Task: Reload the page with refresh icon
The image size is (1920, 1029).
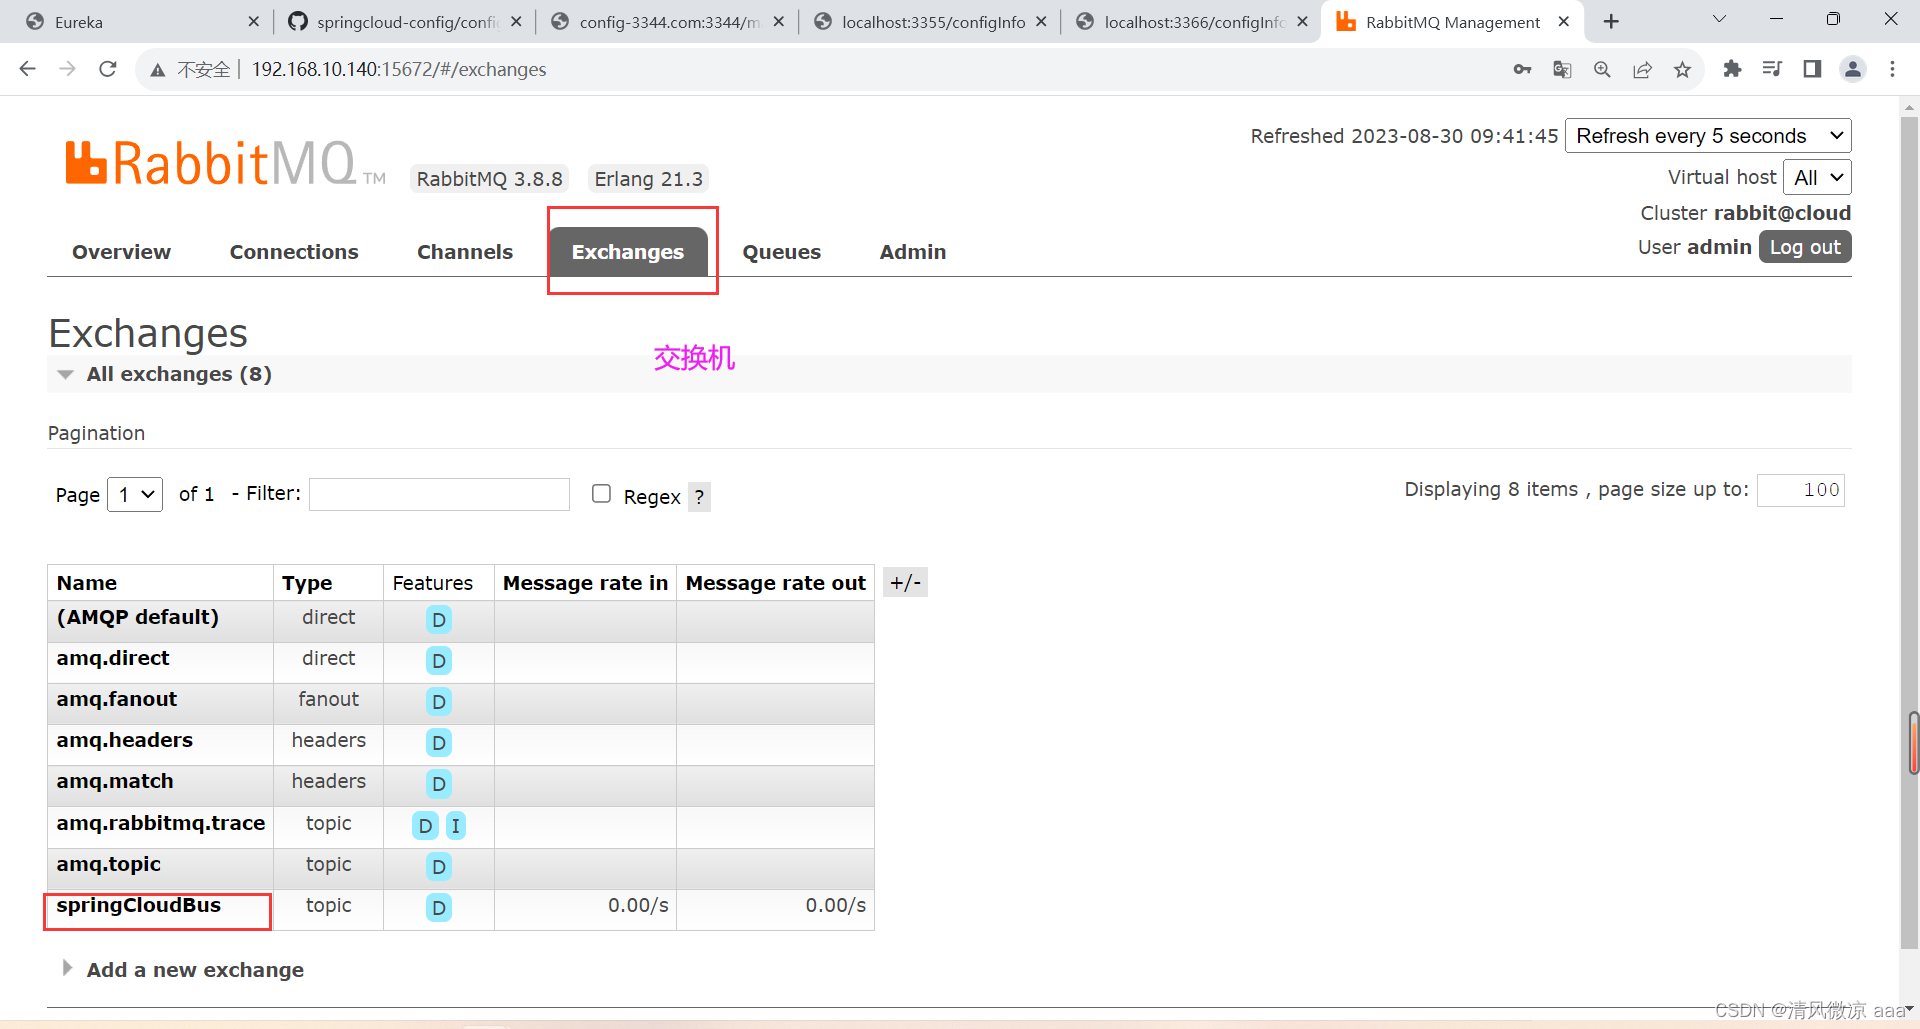Action: pyautogui.click(x=108, y=69)
